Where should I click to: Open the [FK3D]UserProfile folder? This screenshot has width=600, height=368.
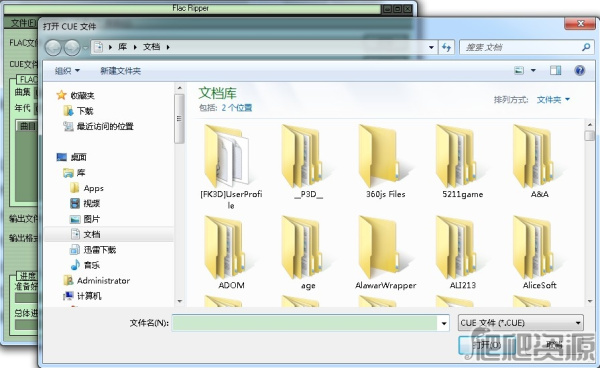[x=231, y=167]
